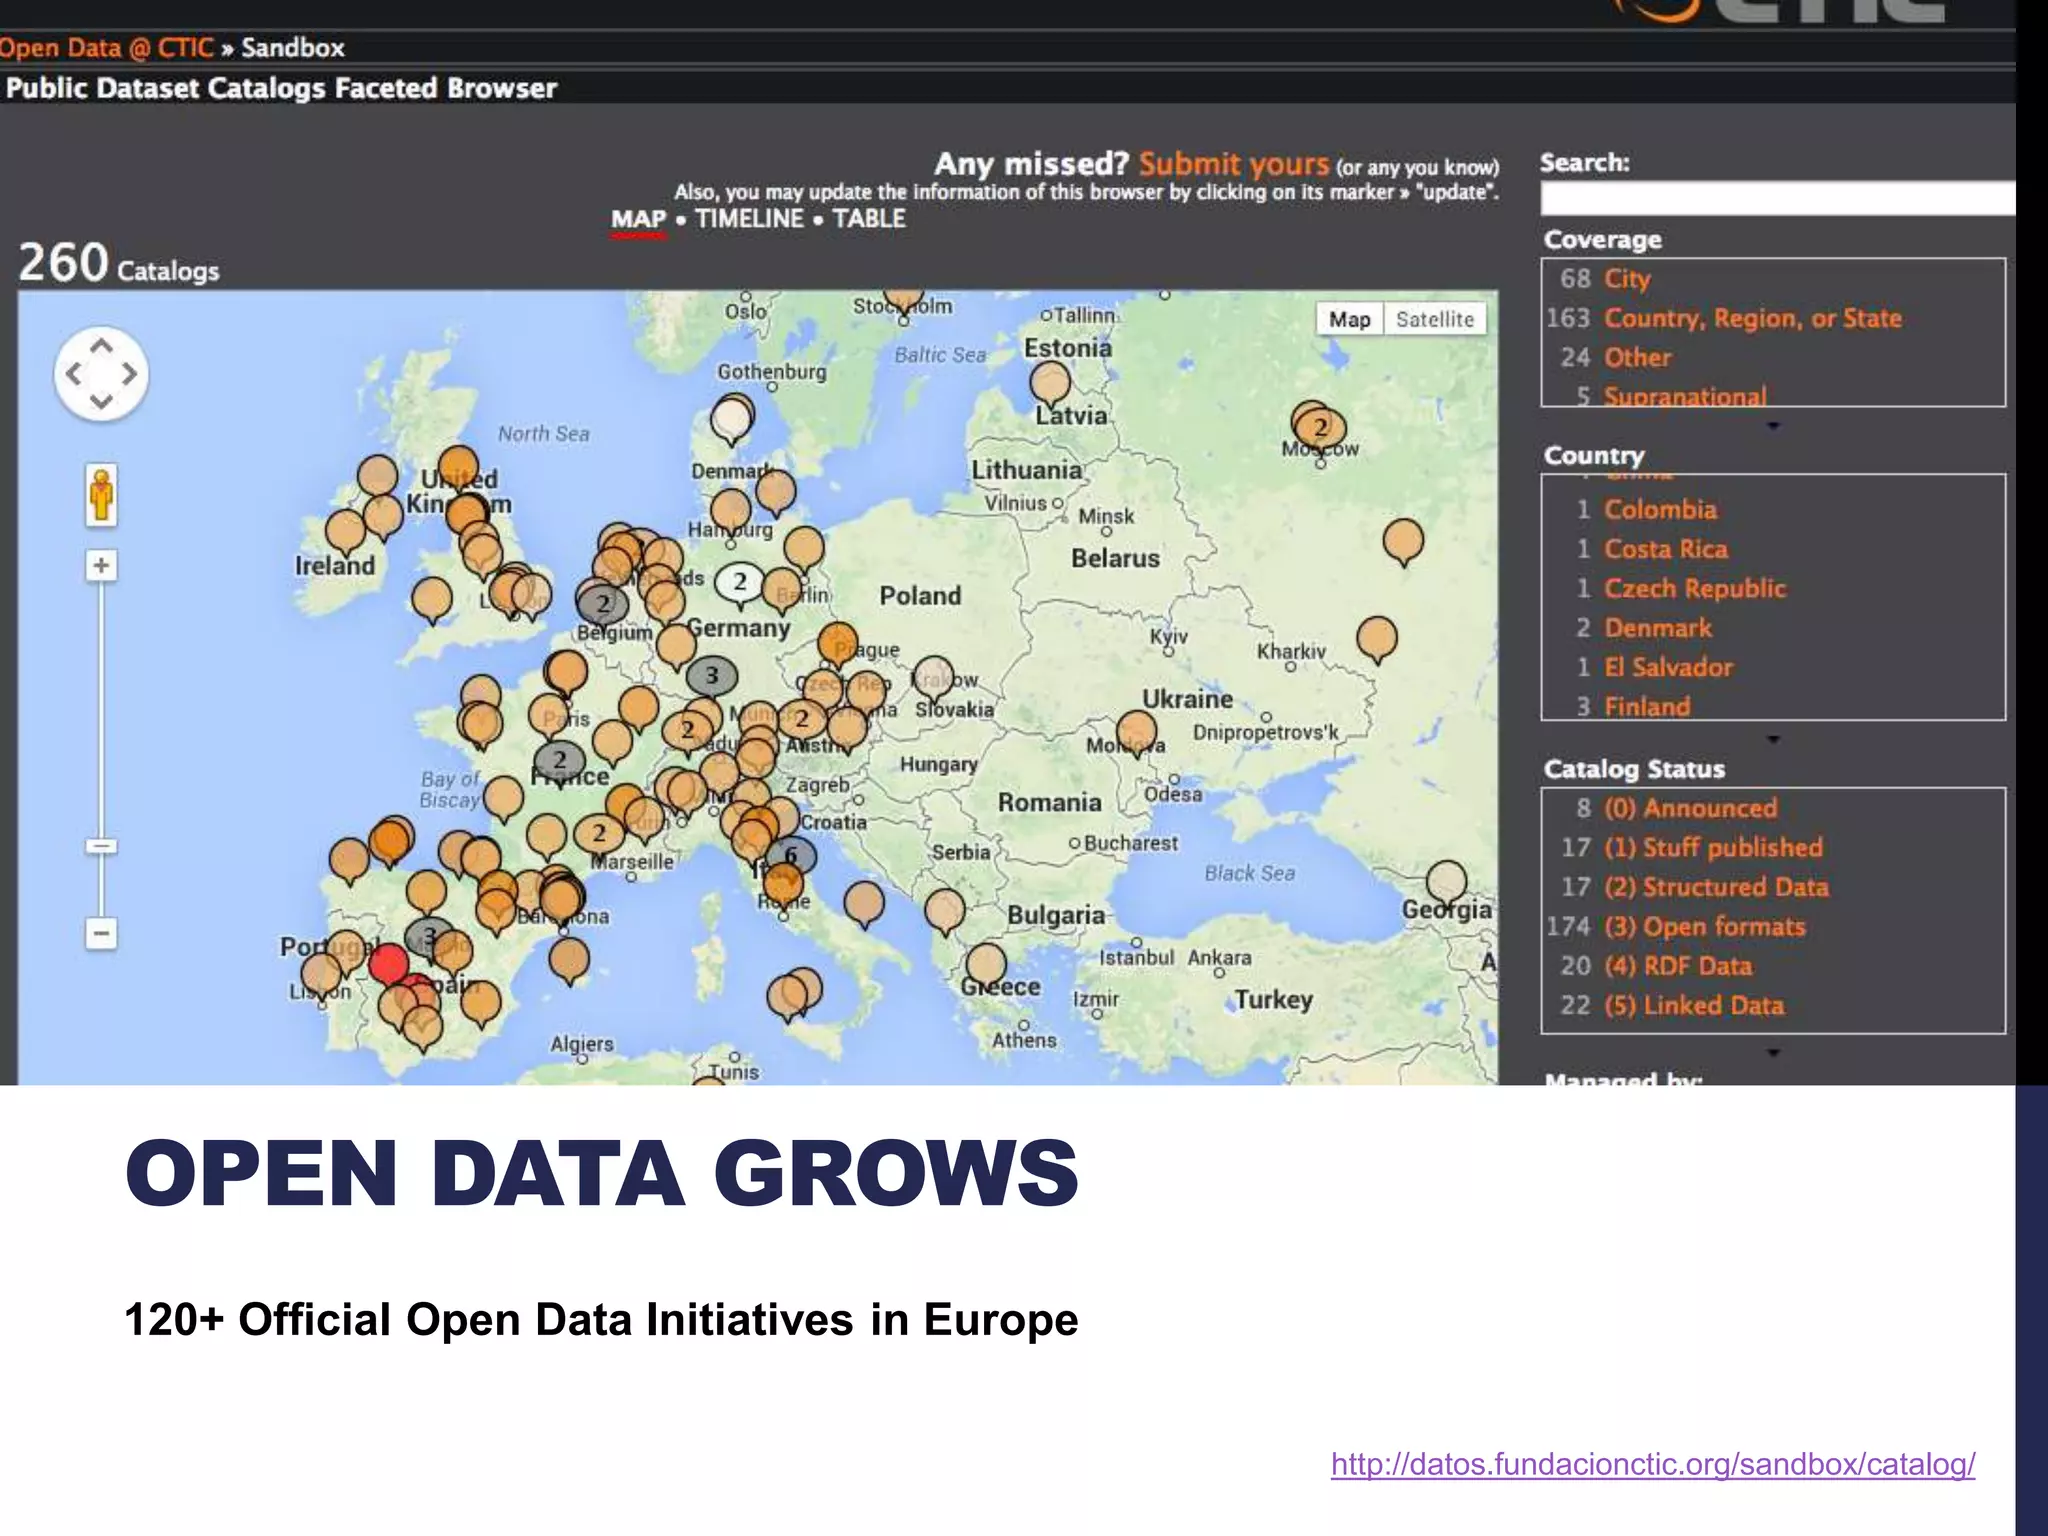Open the Submit yours link
Viewport: 2048px width, 1536px height.
(1233, 164)
